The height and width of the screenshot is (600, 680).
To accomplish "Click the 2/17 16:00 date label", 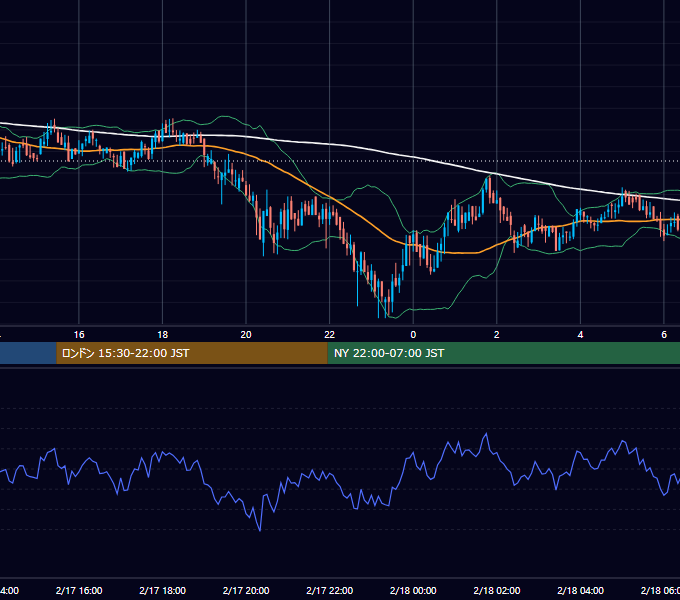I will 79,590.
